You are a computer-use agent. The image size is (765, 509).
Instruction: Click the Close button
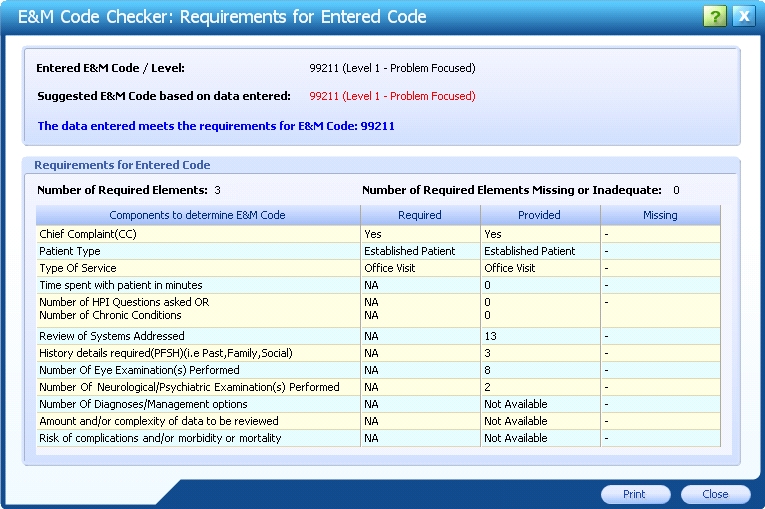[715, 494]
